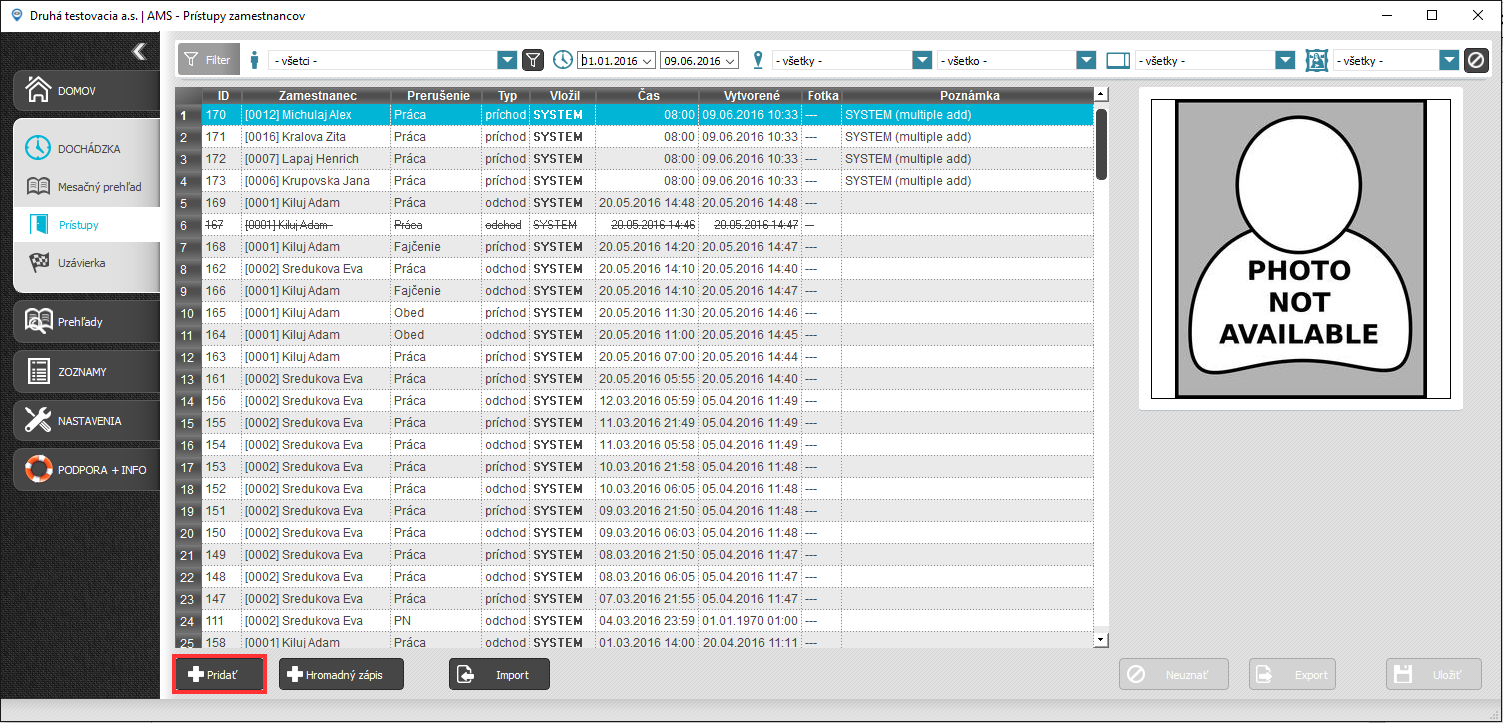Click the terminal rectangle icon in filter bar

[x=1118, y=61]
